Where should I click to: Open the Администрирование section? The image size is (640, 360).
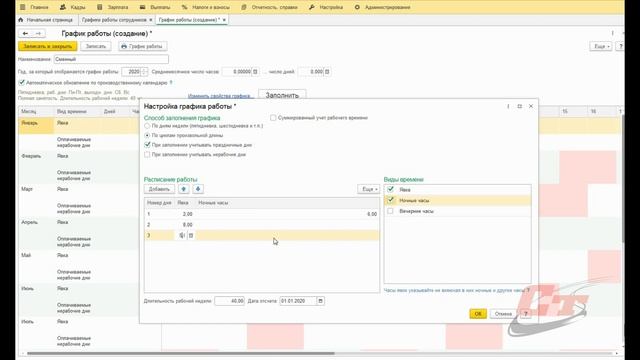pyautogui.click(x=382, y=7)
